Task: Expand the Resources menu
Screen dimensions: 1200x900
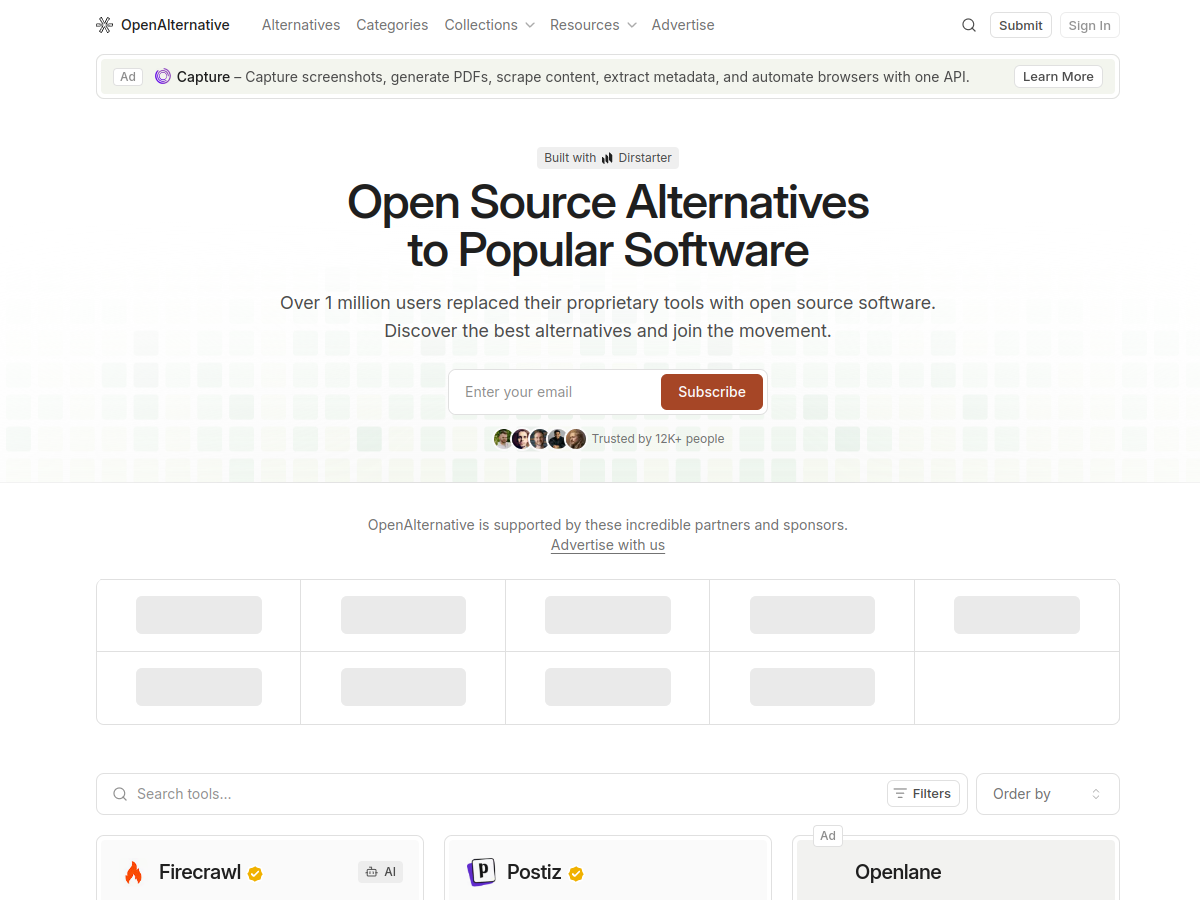Action: [x=593, y=25]
